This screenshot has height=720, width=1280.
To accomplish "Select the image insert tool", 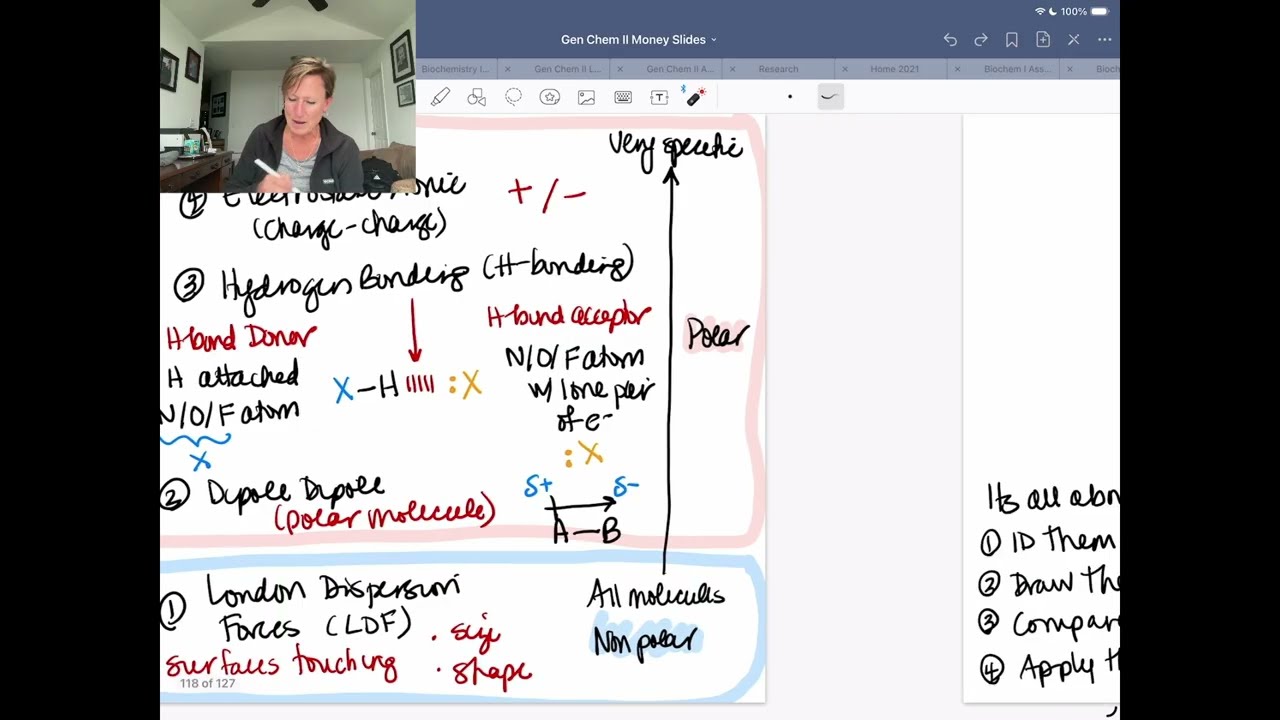I will (x=586, y=97).
